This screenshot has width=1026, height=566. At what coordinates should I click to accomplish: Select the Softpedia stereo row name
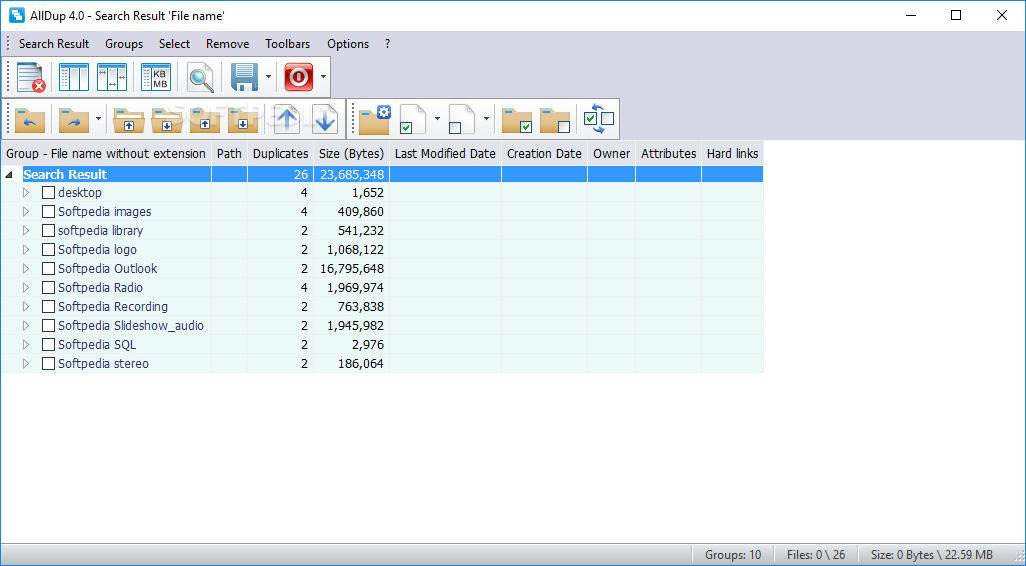103,363
